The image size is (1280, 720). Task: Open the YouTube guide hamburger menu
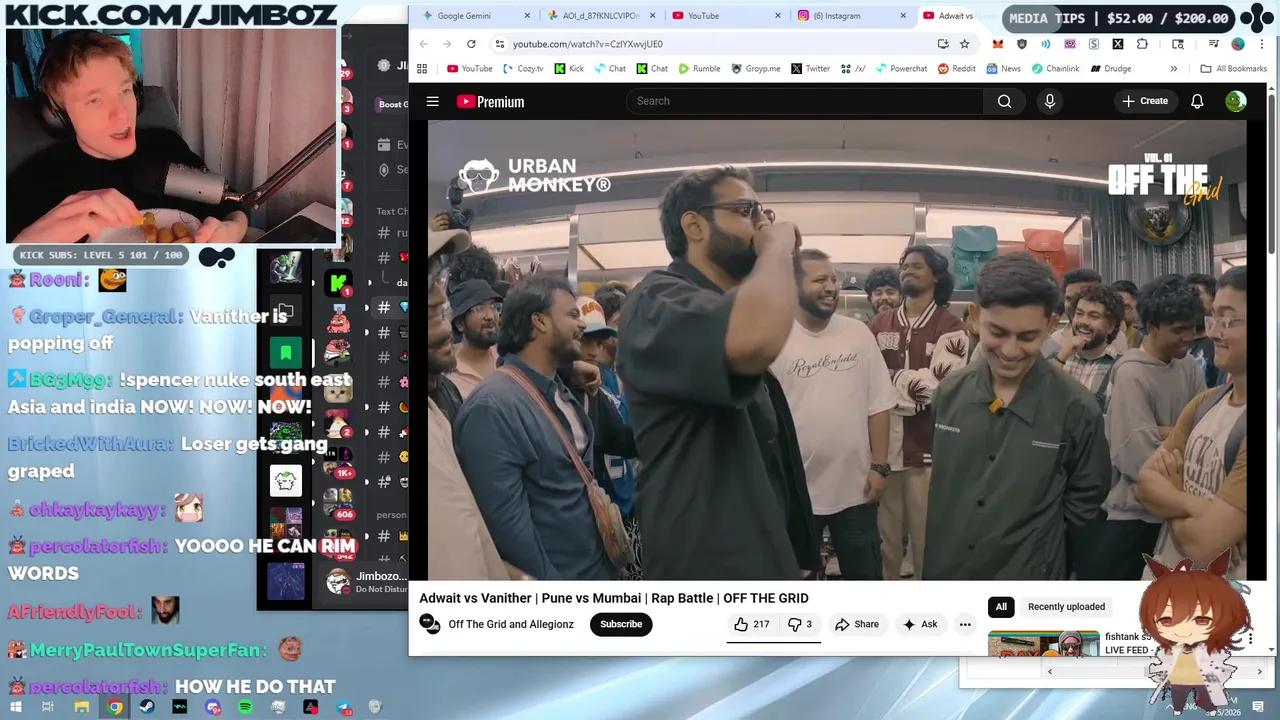tap(432, 101)
